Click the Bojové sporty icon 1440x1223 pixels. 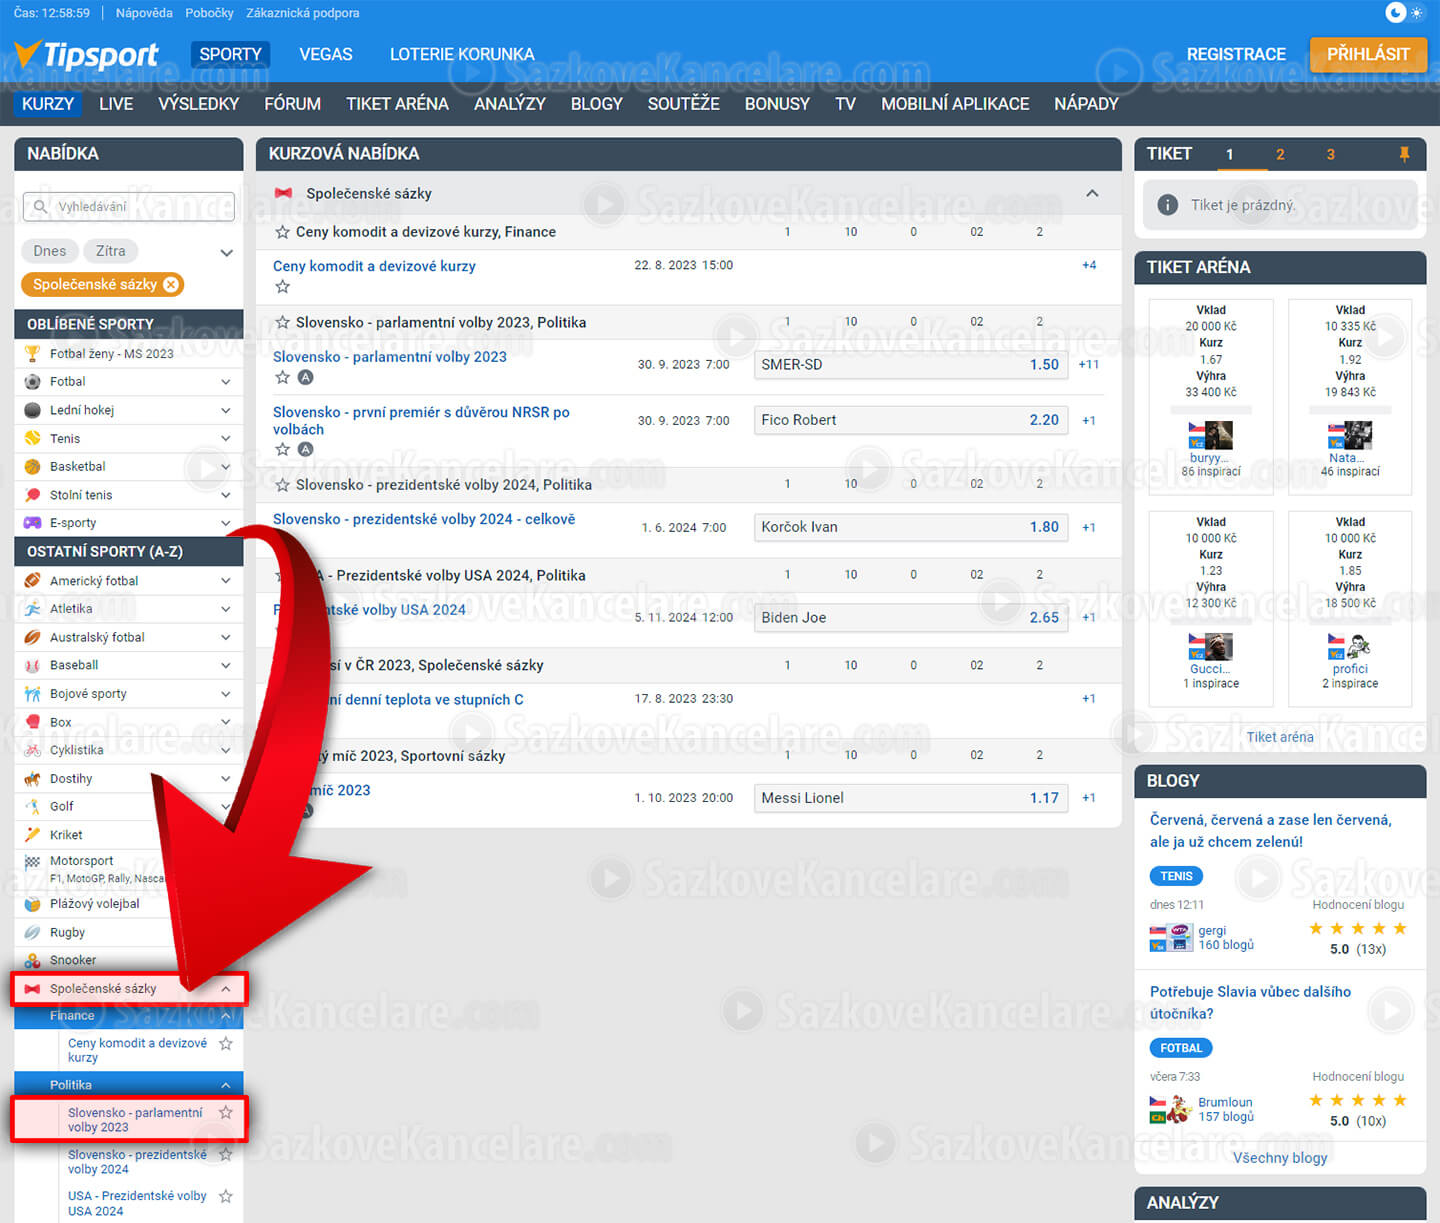(x=32, y=694)
